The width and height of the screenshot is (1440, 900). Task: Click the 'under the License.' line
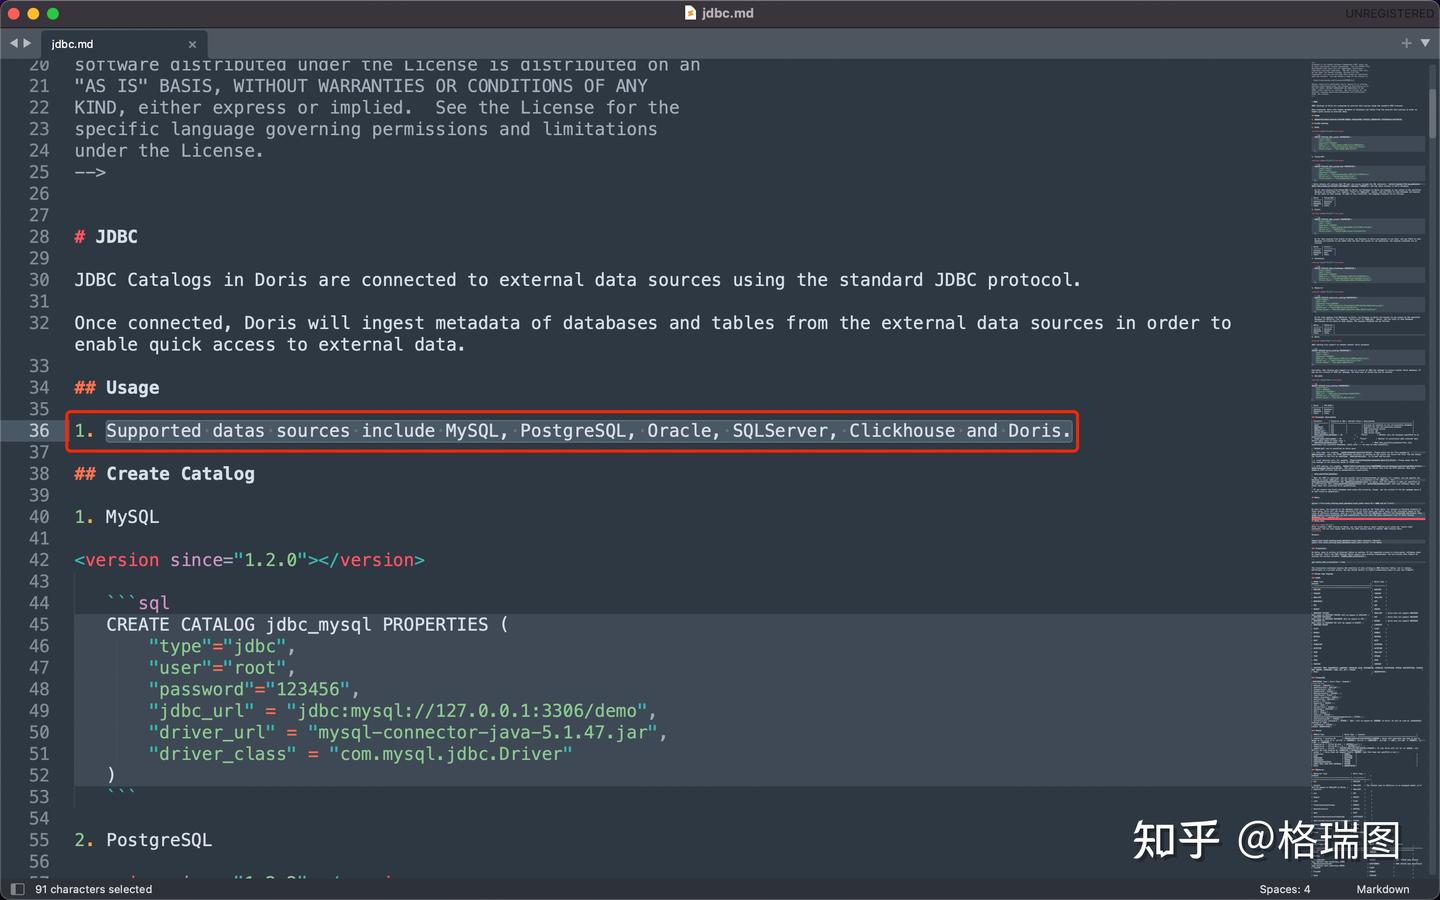pos(169,151)
